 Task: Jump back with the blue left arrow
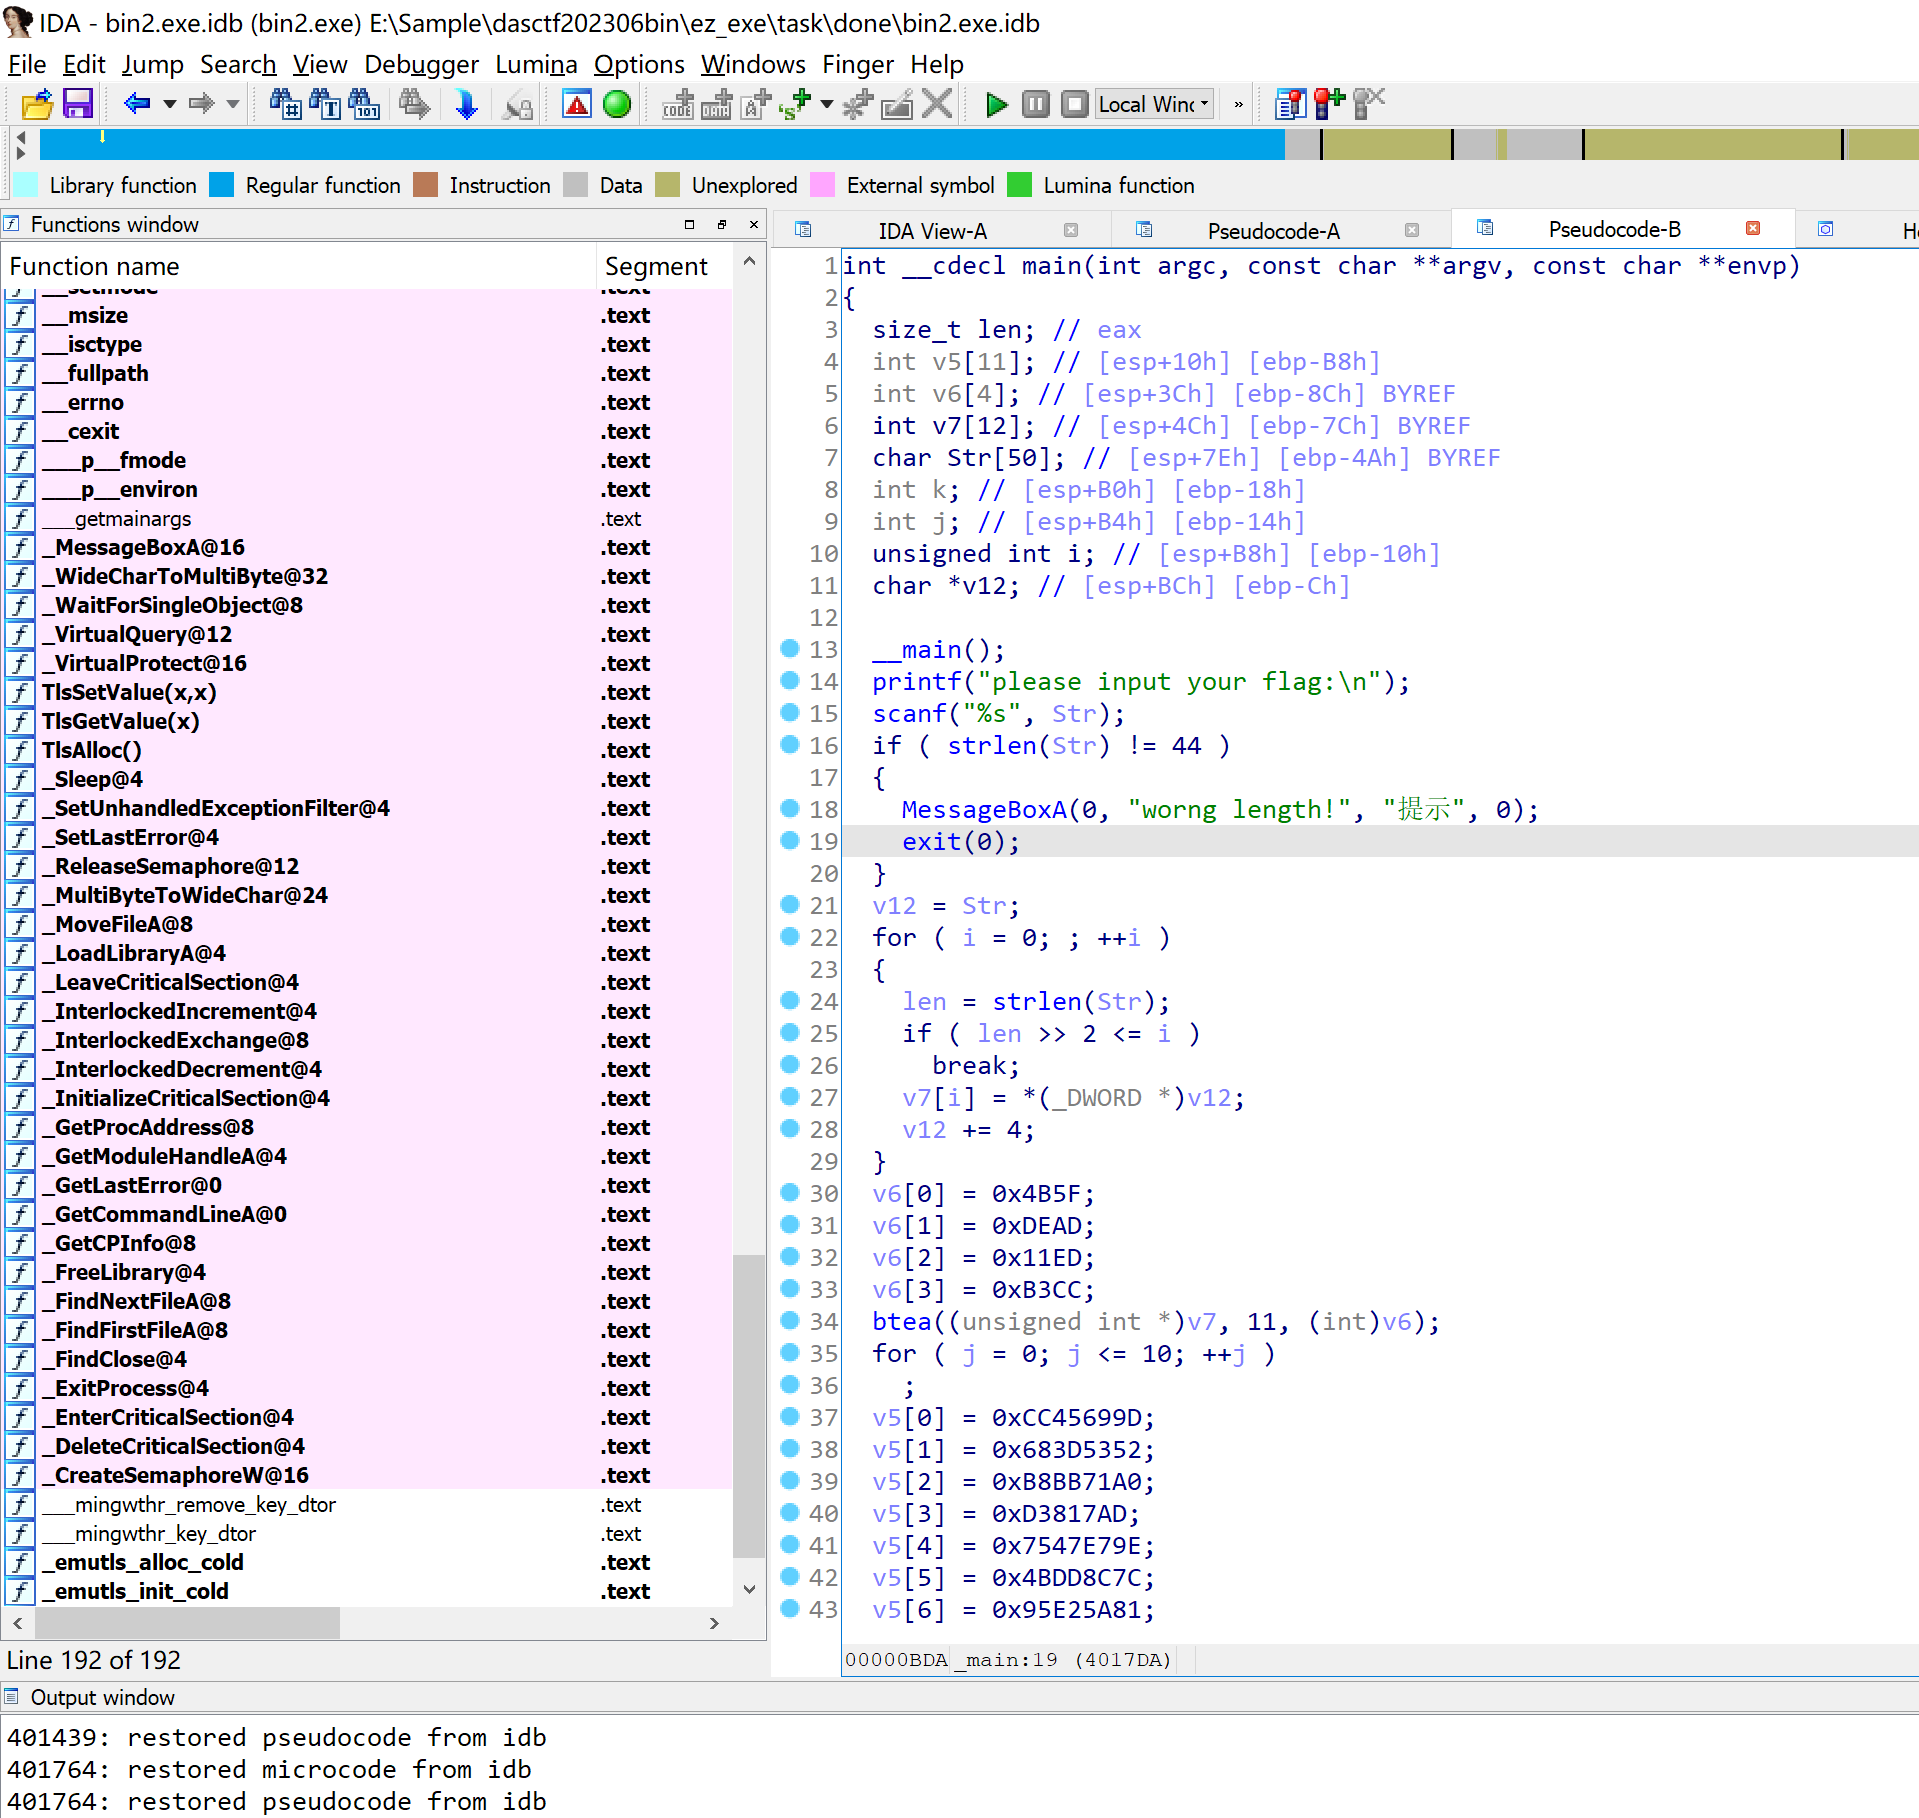click(x=137, y=103)
